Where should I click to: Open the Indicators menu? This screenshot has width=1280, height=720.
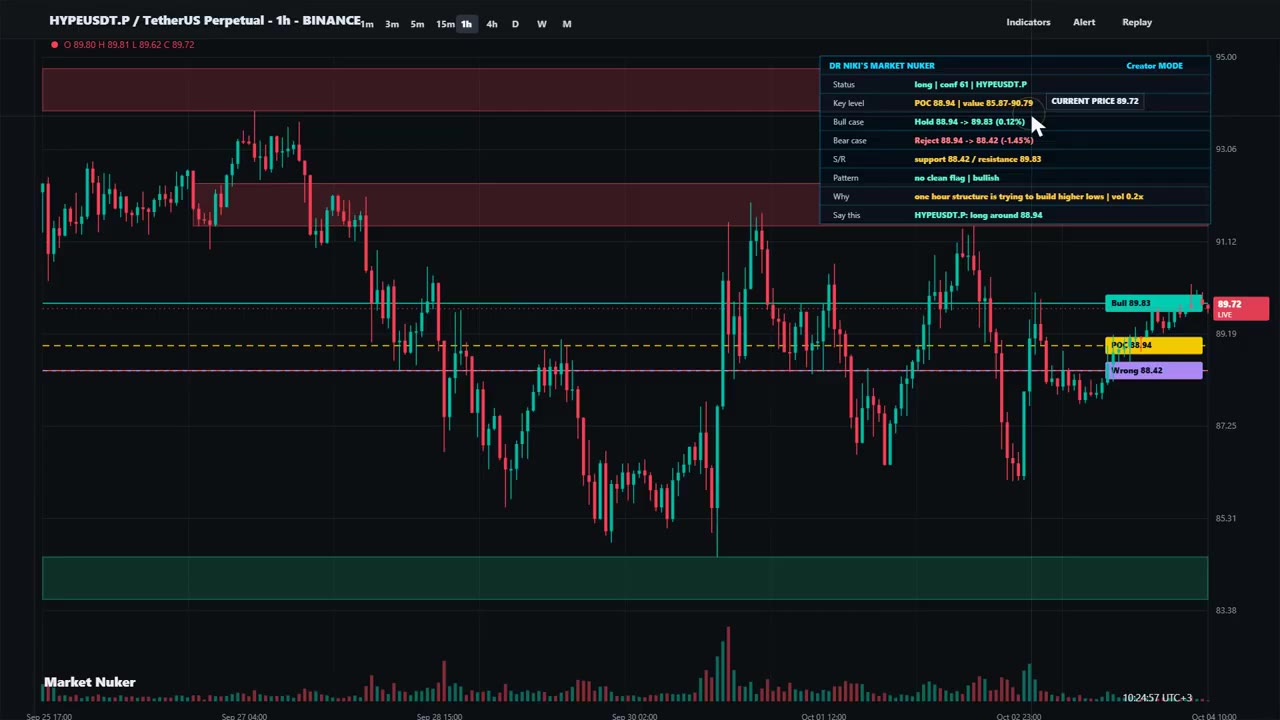coord(1028,22)
